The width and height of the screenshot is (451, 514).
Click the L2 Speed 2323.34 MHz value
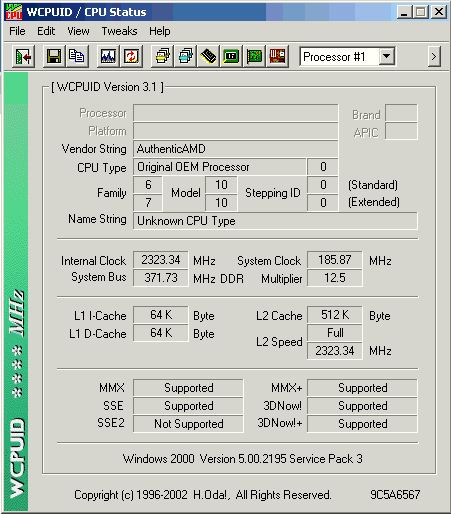point(335,351)
